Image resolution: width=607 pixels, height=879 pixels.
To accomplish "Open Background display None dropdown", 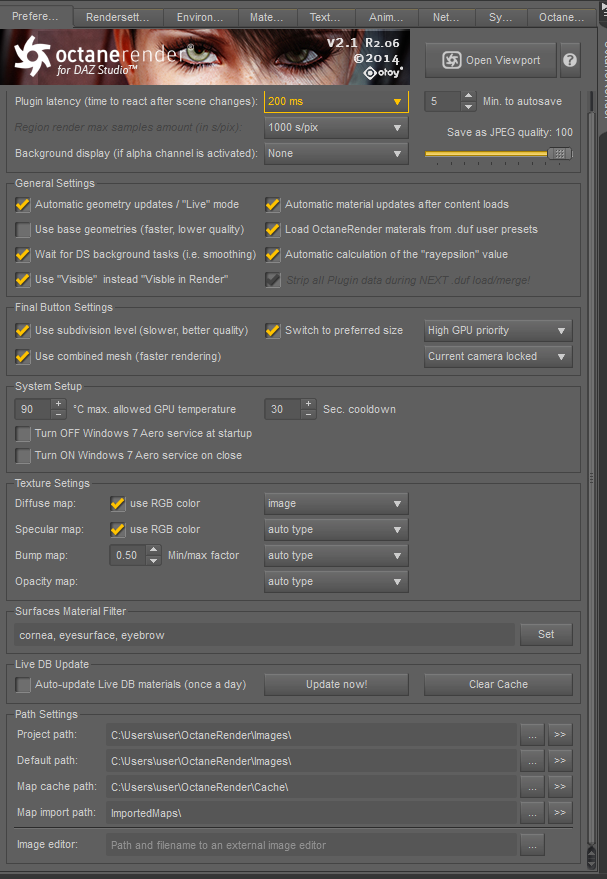I will click(x=336, y=153).
